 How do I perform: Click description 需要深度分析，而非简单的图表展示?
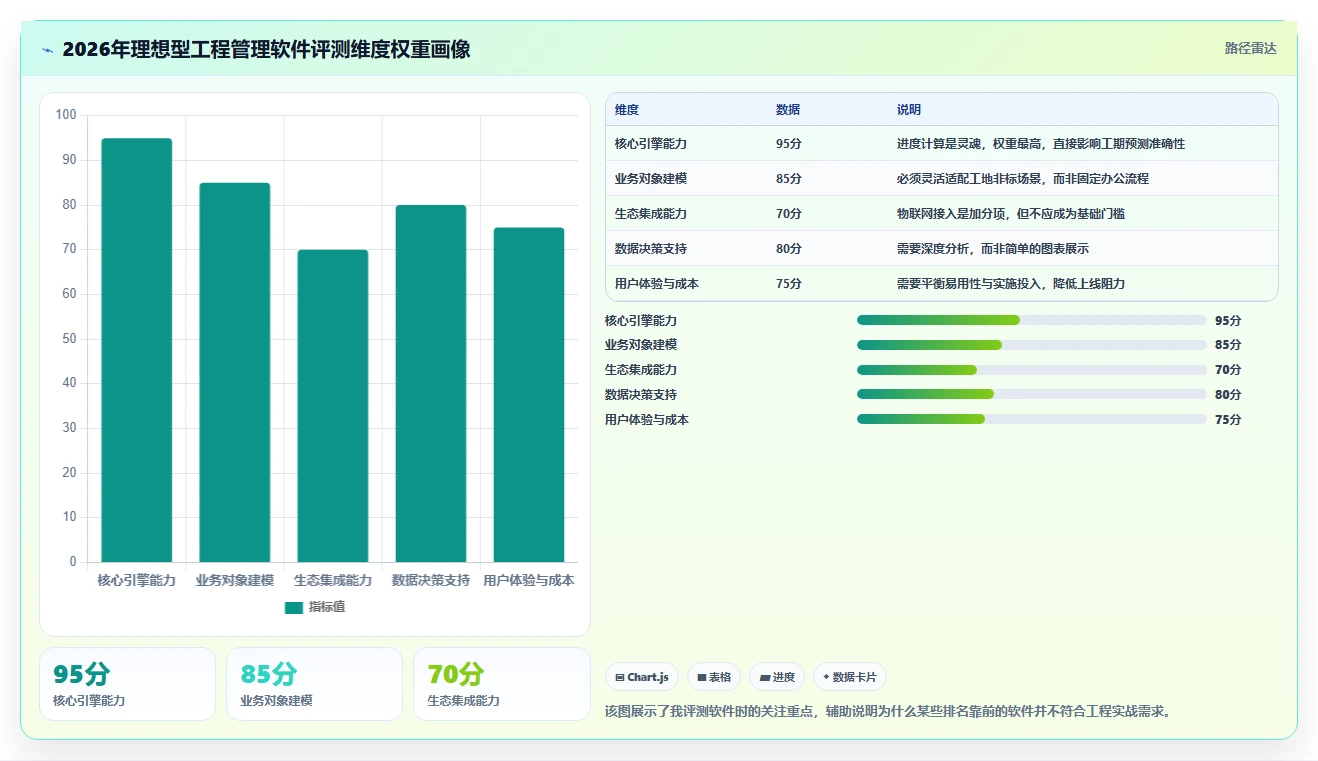click(x=993, y=249)
